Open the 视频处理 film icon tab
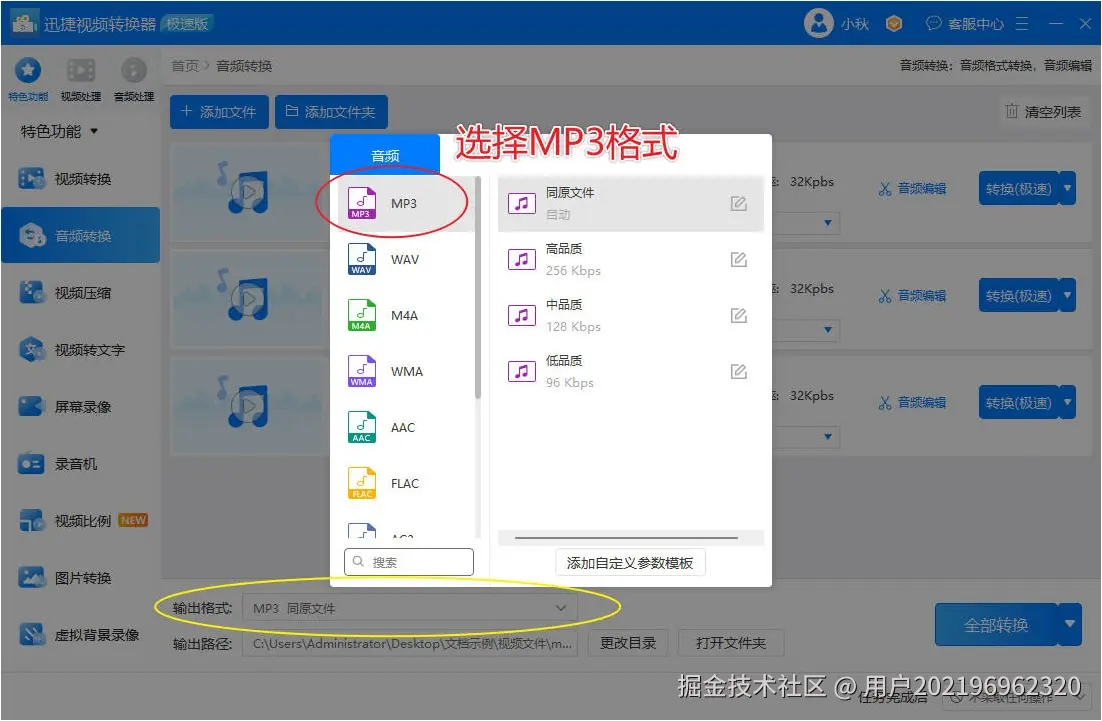 click(x=81, y=79)
